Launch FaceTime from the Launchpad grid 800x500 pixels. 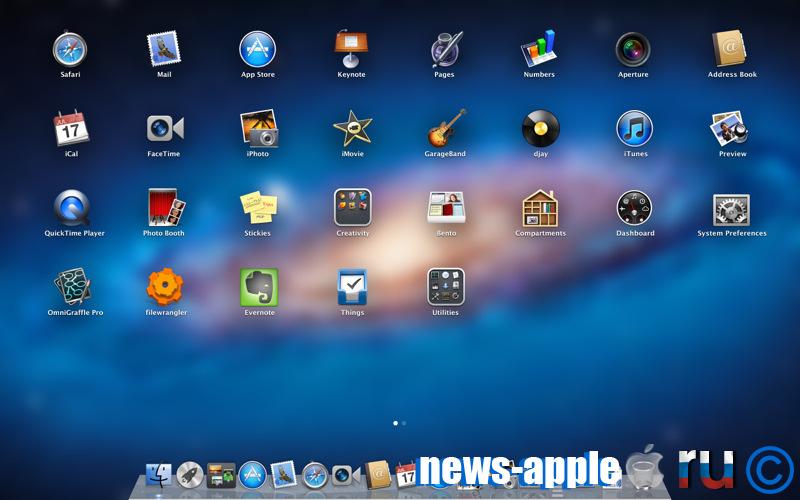click(x=165, y=128)
